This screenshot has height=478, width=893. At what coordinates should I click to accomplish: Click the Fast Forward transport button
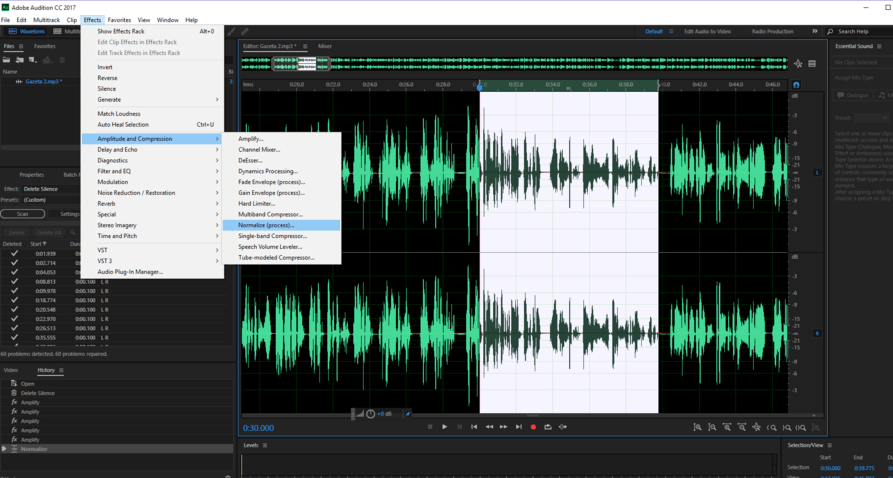coord(503,427)
